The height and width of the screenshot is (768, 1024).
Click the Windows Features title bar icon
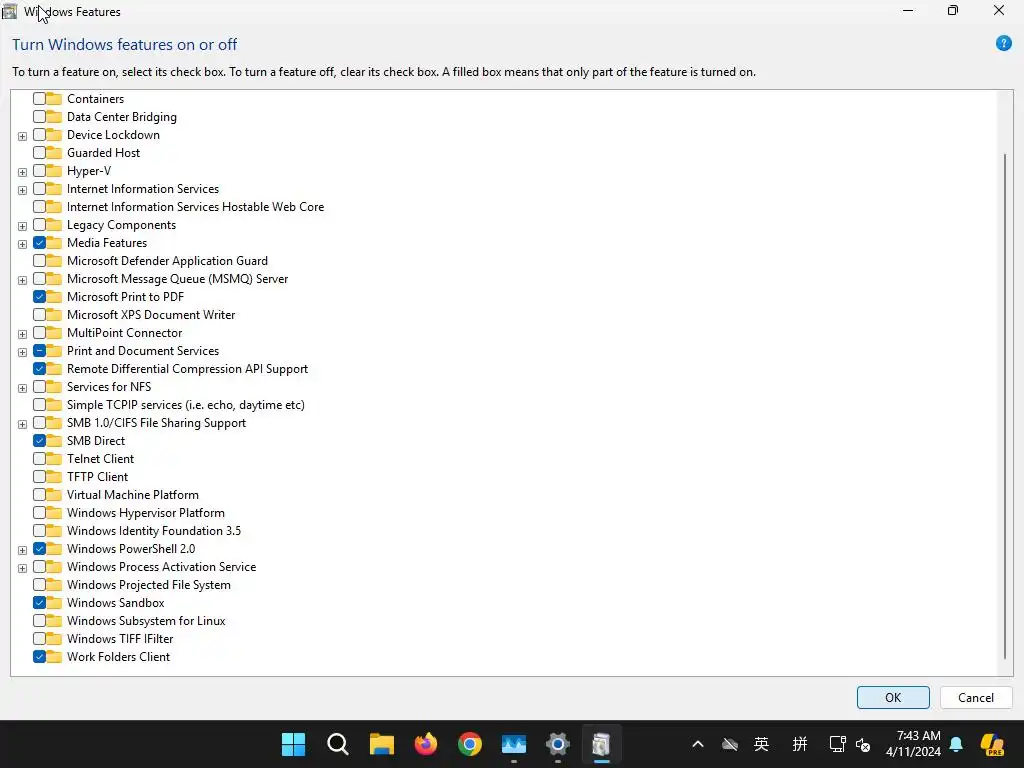coord(10,11)
